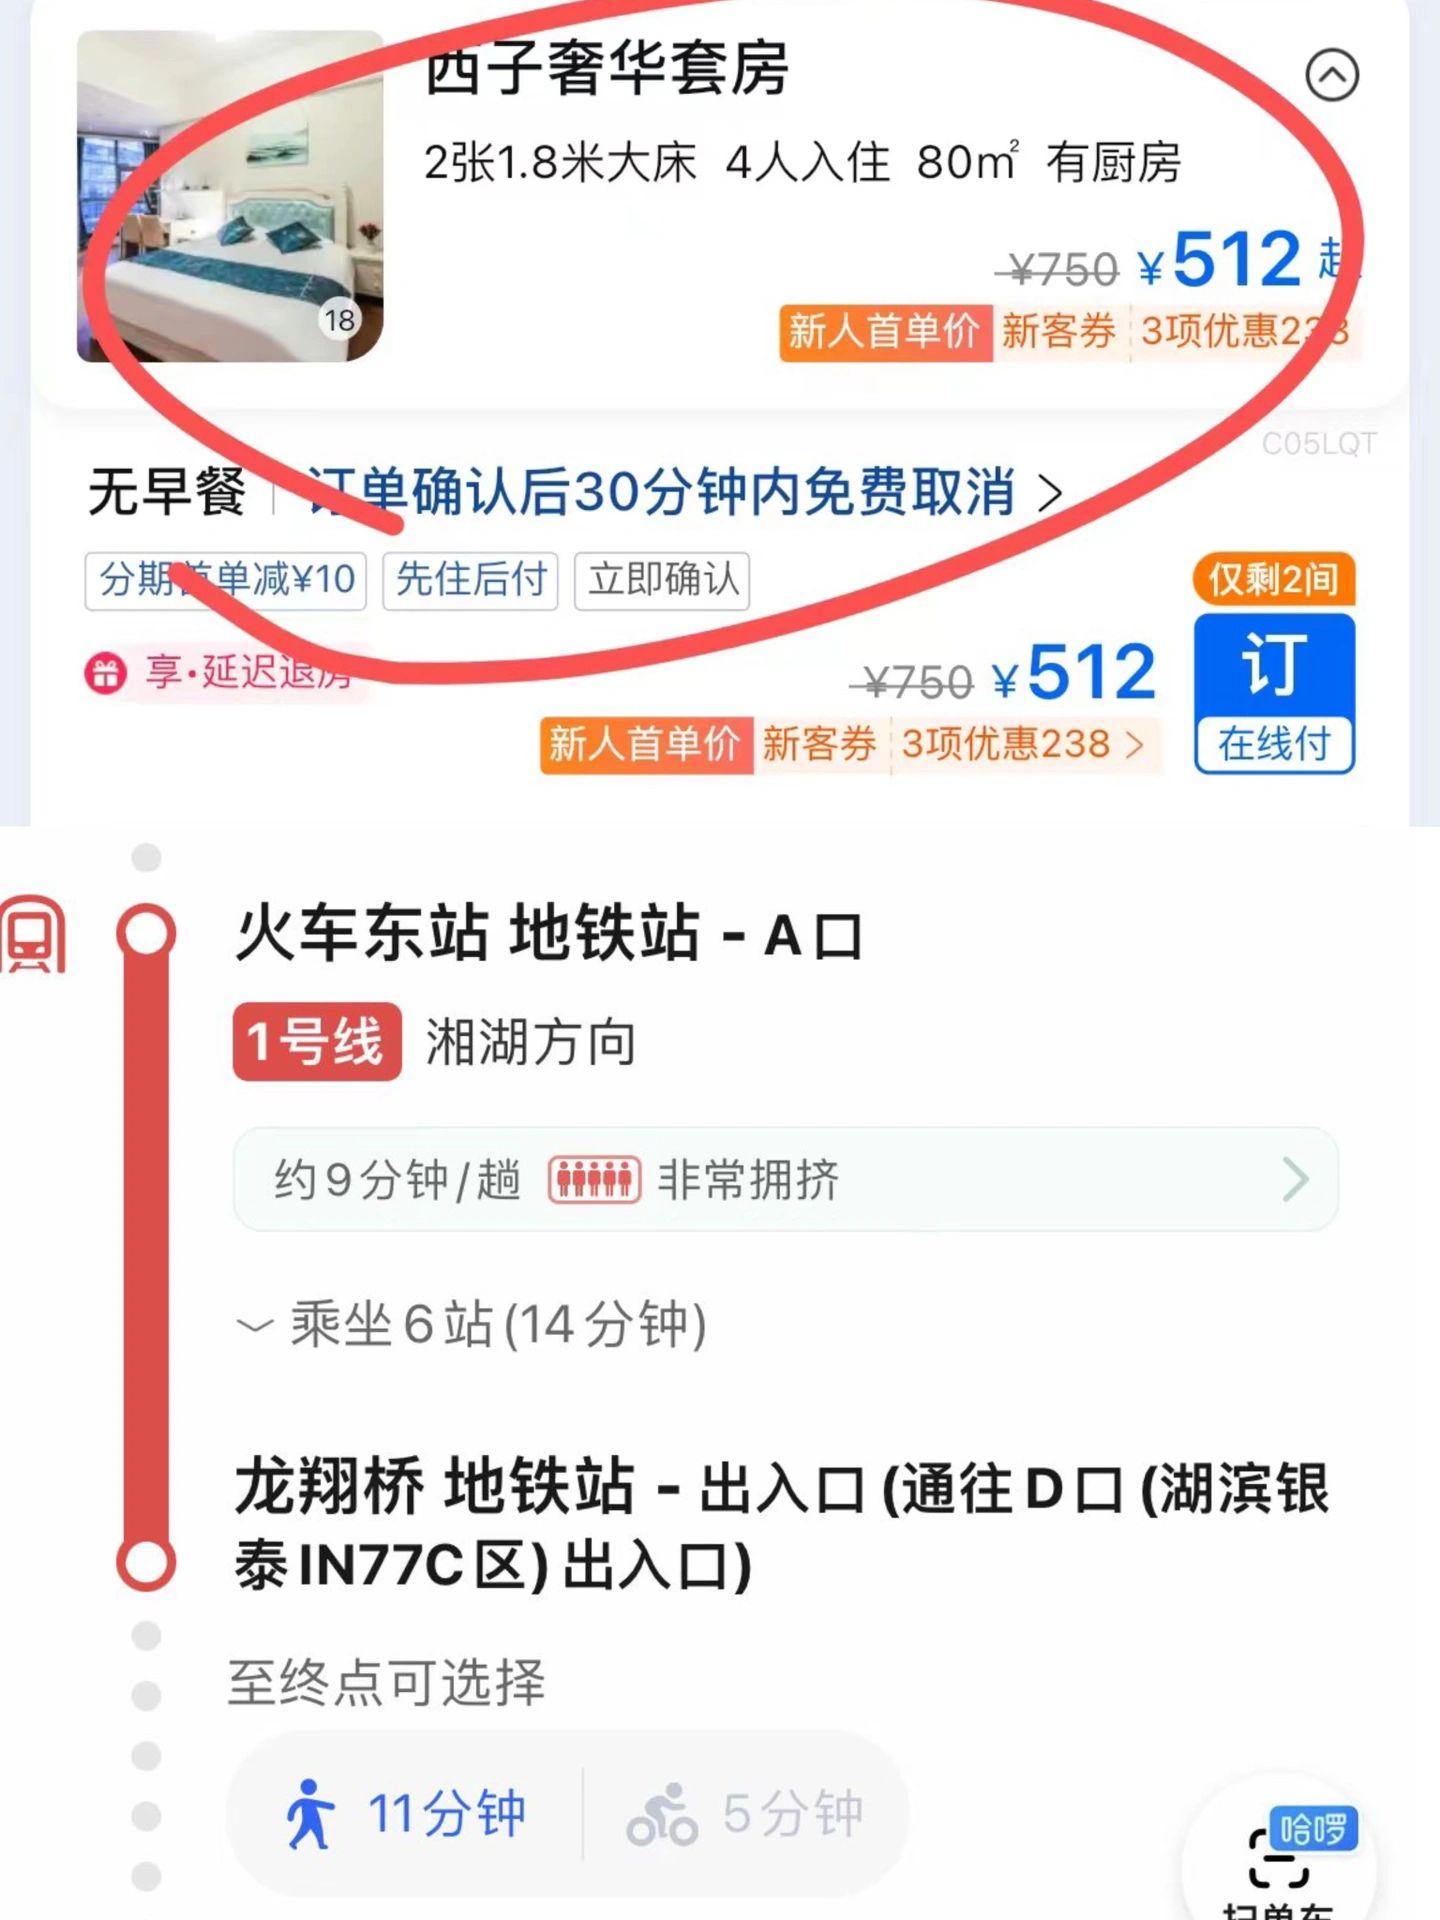1440x1920 pixels.
Task: Open the 3项优惠238 discount details arrow
Action: click(1135, 745)
